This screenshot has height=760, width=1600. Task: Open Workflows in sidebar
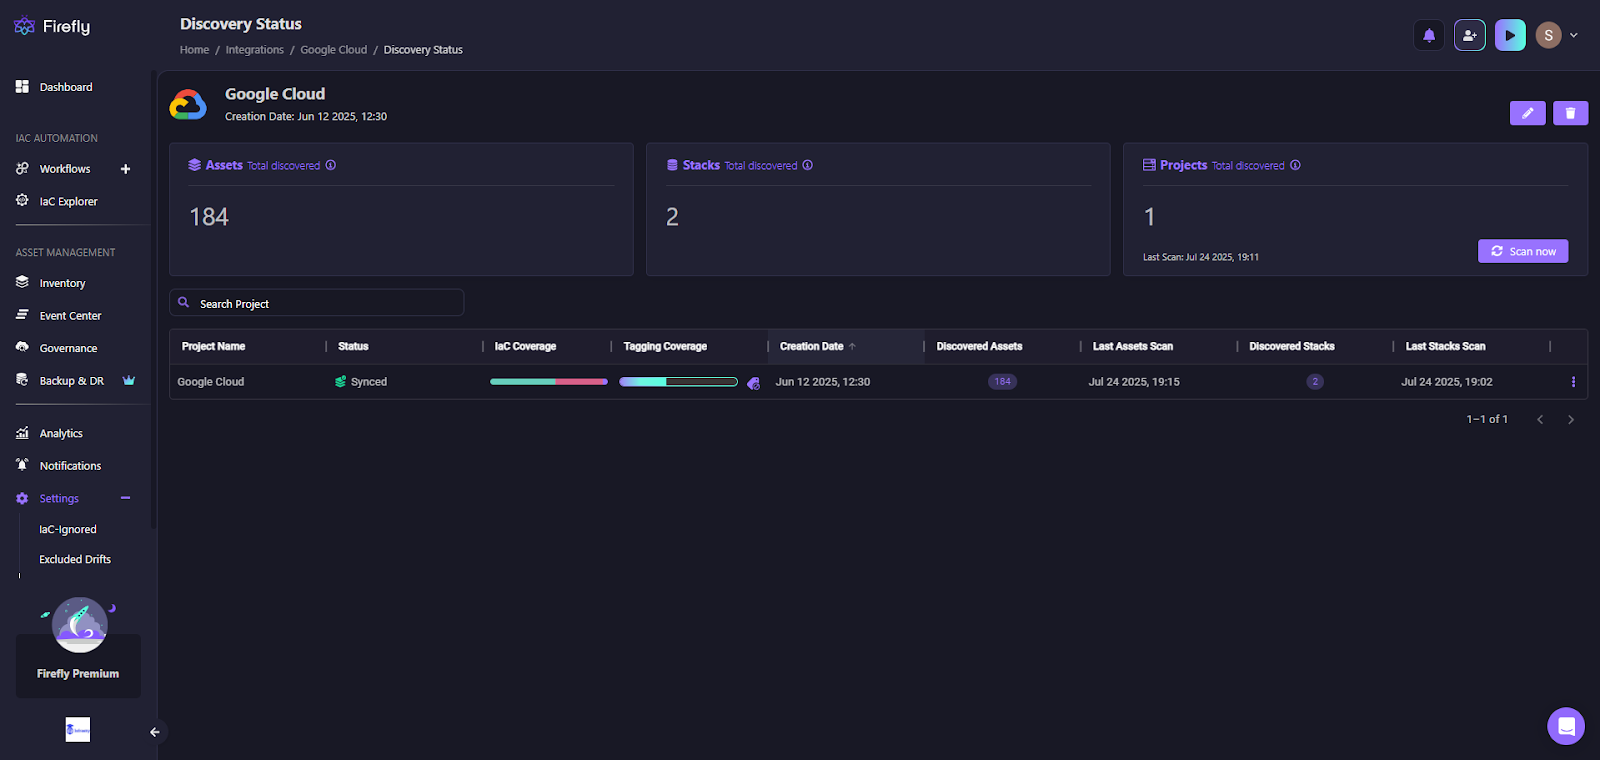pos(65,169)
